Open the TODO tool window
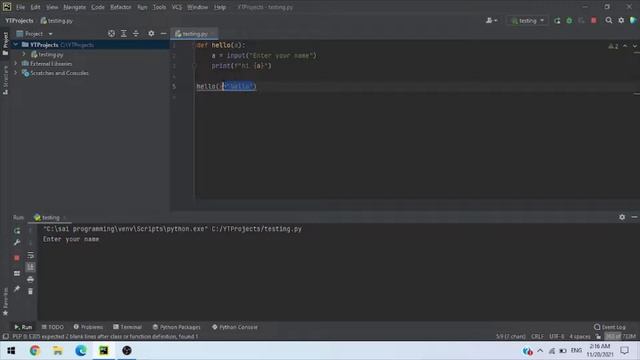 coord(53,327)
